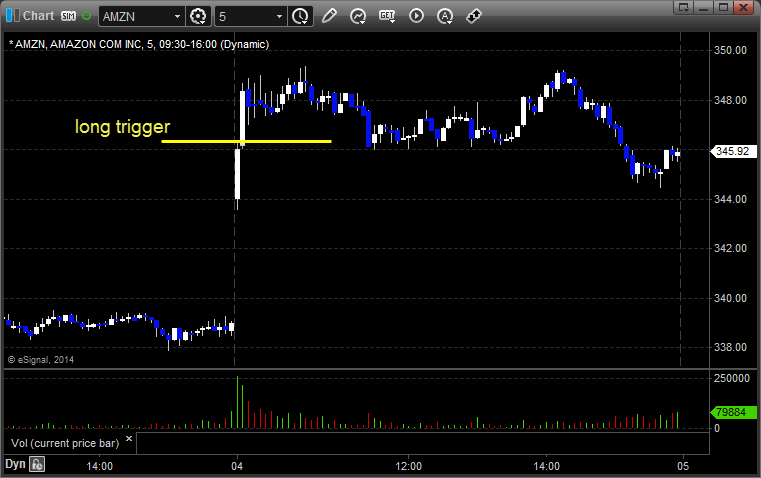Open the GET studies menu

tap(387, 16)
